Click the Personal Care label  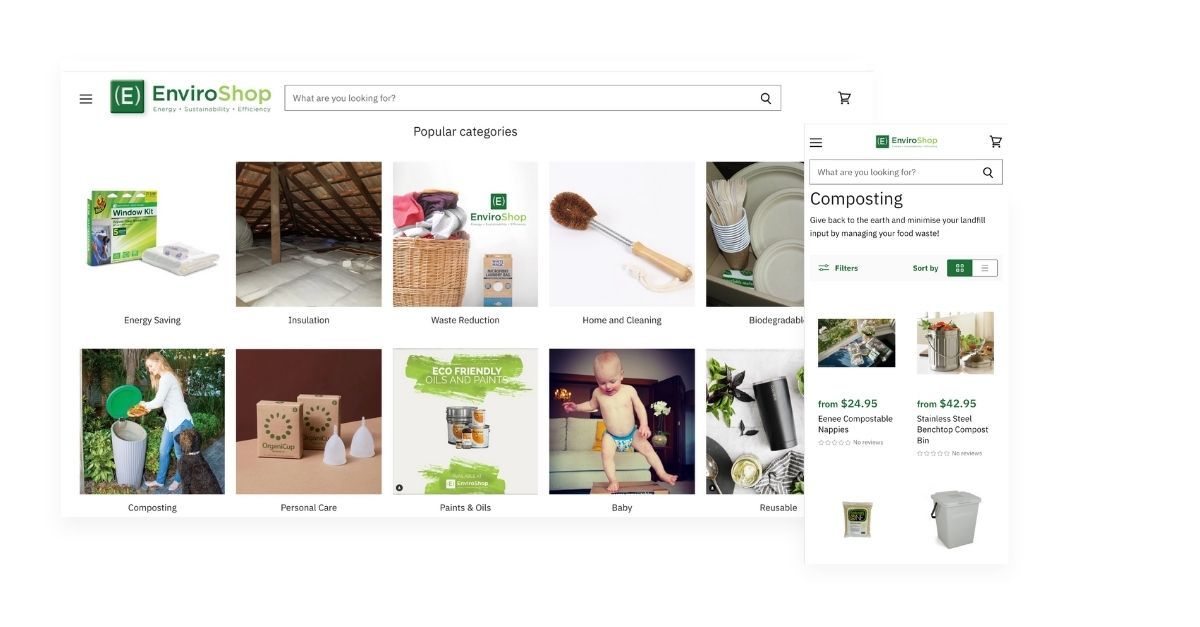(308, 508)
